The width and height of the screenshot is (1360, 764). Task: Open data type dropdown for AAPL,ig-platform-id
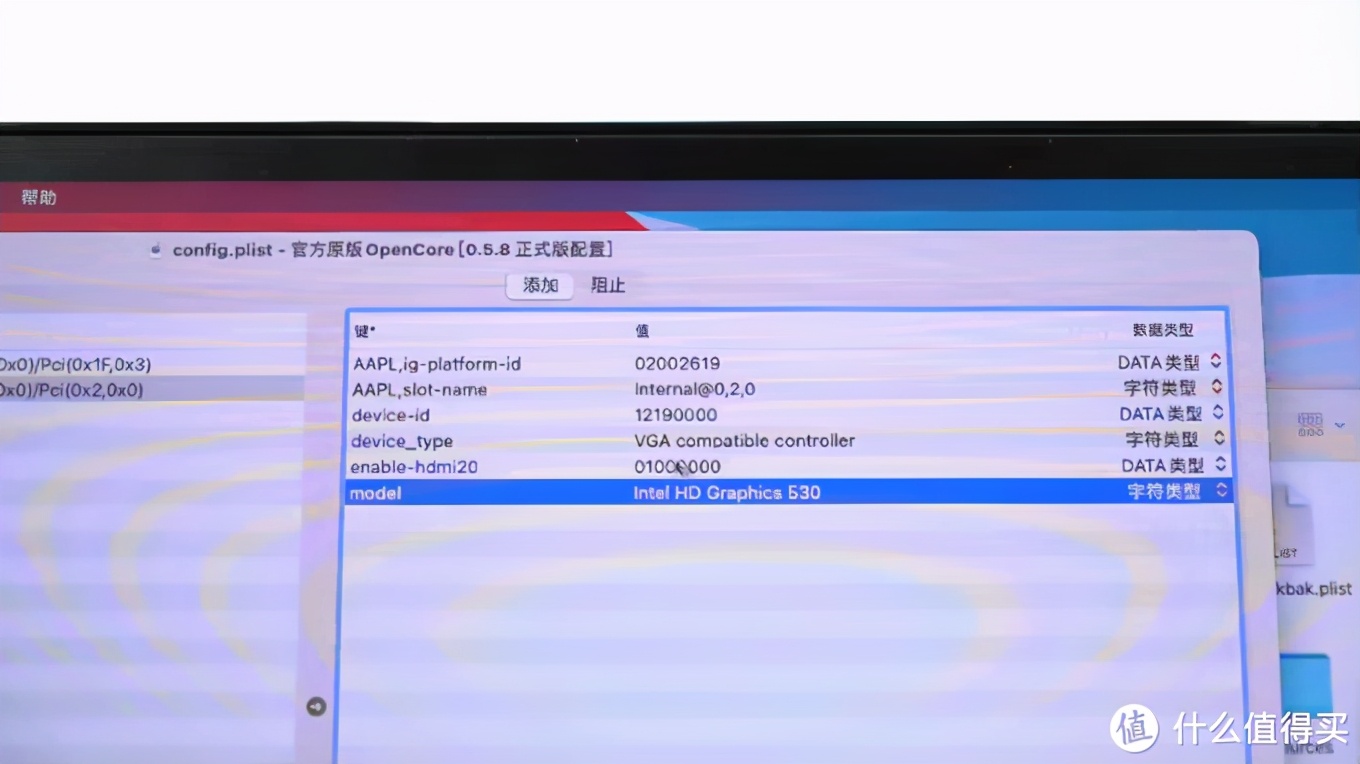click(1216, 361)
